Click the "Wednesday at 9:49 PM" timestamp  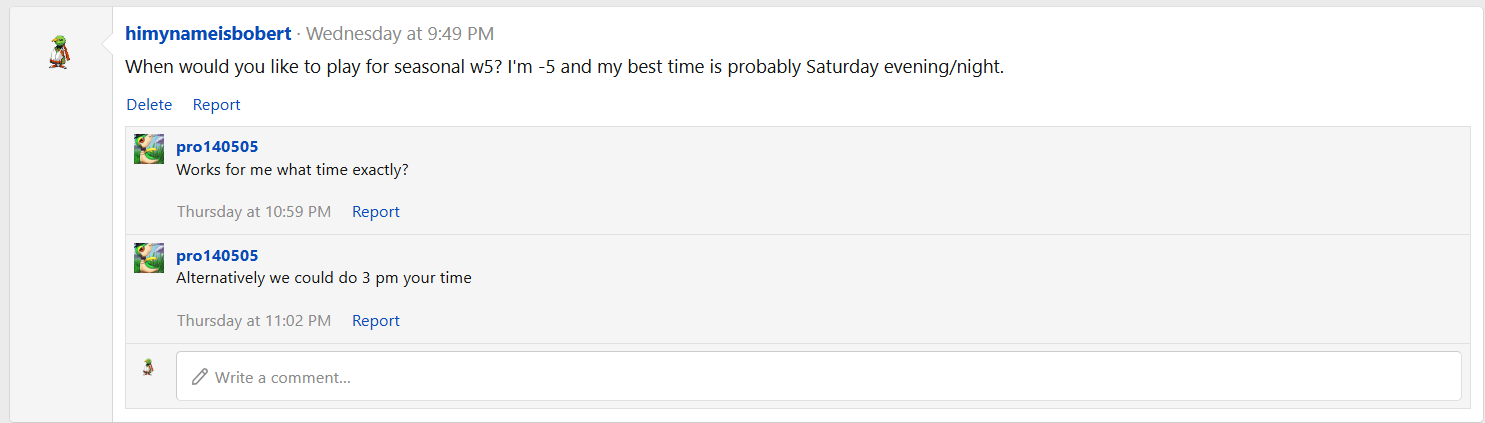(399, 33)
